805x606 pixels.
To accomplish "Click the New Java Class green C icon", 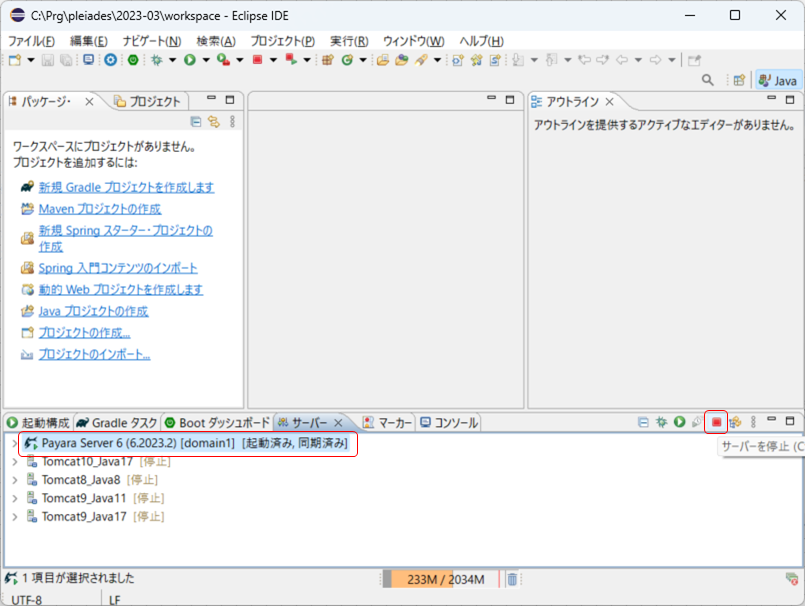I will (x=348, y=60).
